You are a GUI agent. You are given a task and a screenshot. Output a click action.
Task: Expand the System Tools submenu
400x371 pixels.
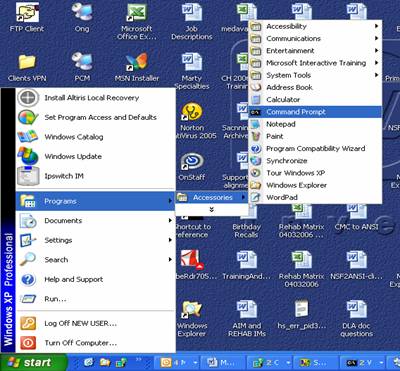315,75
